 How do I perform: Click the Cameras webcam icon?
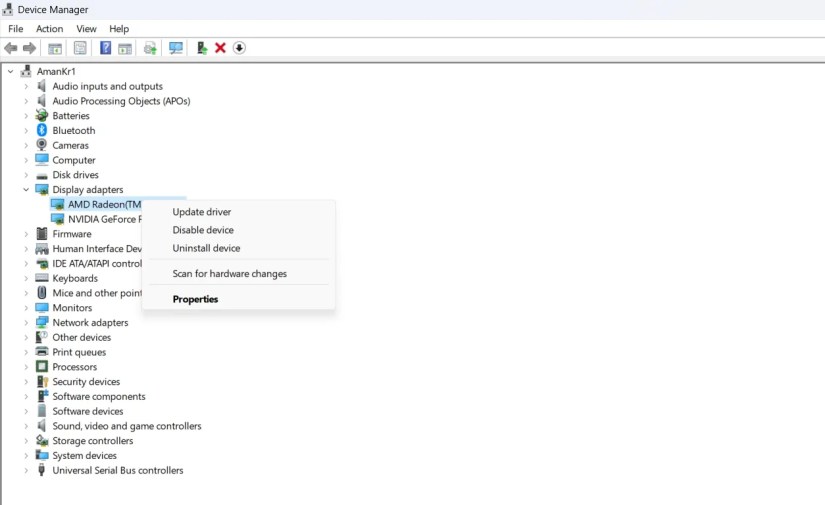coord(42,145)
